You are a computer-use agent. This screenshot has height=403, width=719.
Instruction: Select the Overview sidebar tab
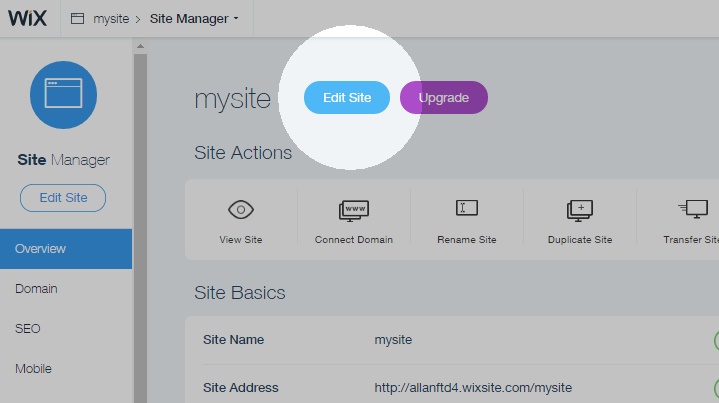(x=66, y=248)
